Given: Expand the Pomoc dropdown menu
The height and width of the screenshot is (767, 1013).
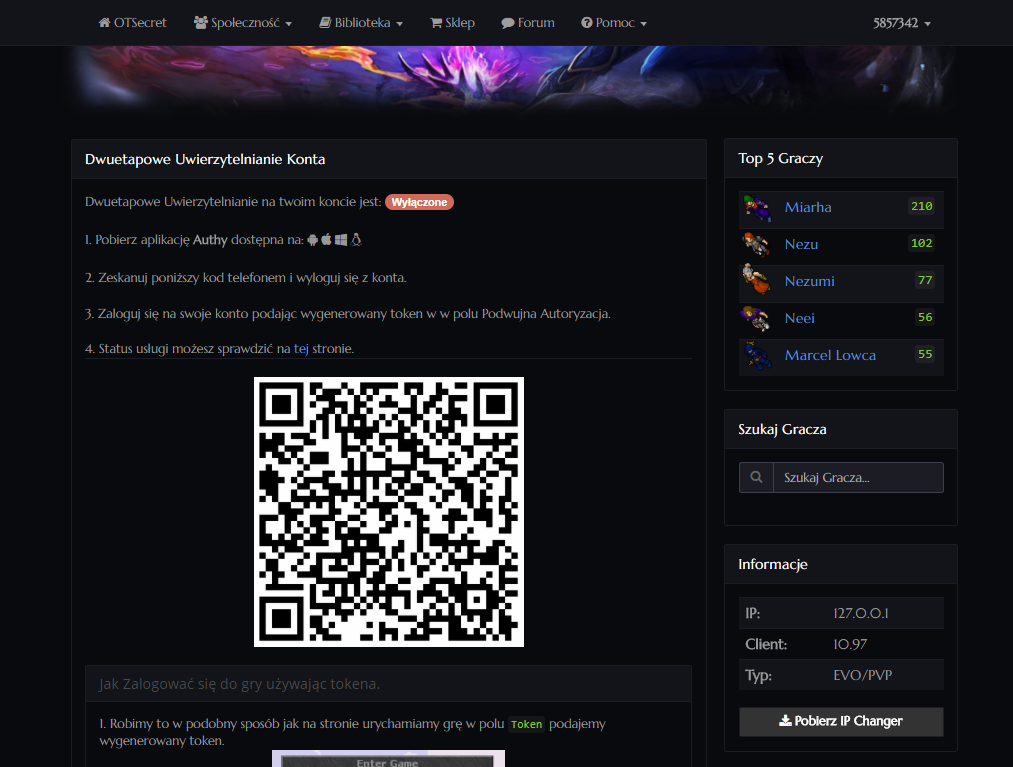Looking at the screenshot, I should click(x=614, y=23).
